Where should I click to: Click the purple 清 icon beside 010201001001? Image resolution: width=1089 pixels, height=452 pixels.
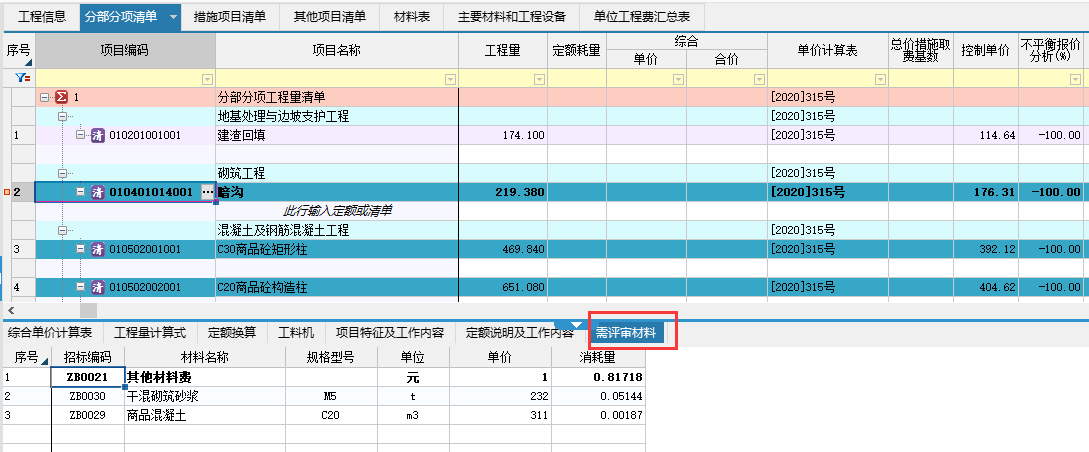coord(98,135)
